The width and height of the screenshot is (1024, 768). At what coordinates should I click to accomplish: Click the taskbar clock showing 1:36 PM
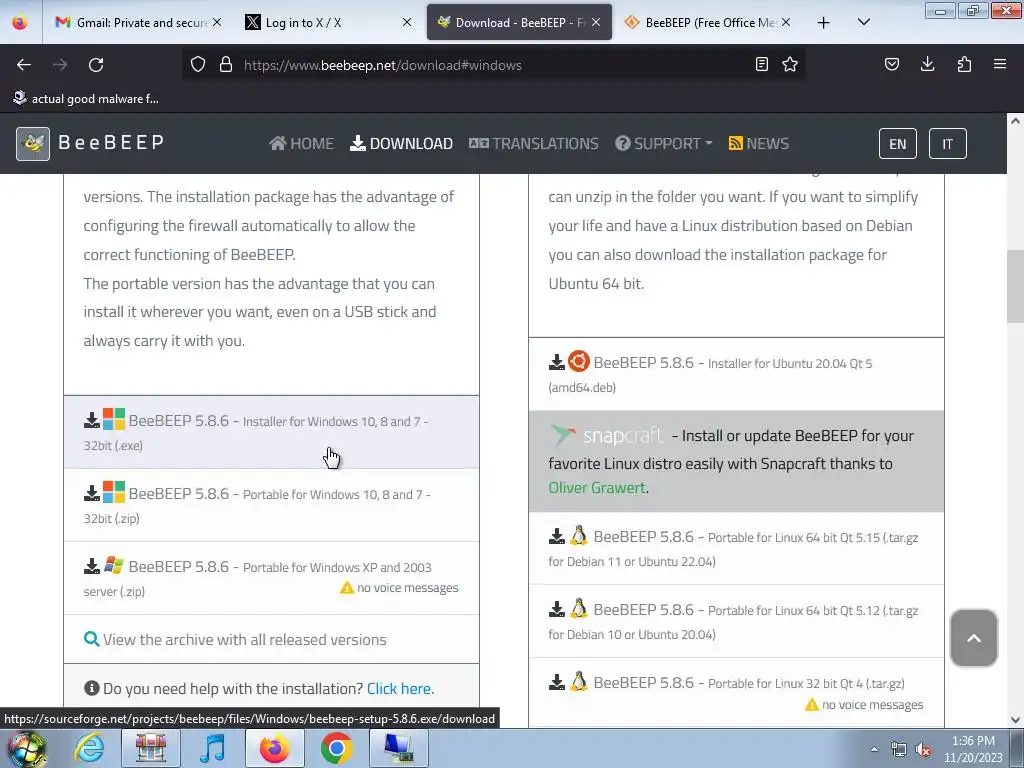coord(973,749)
